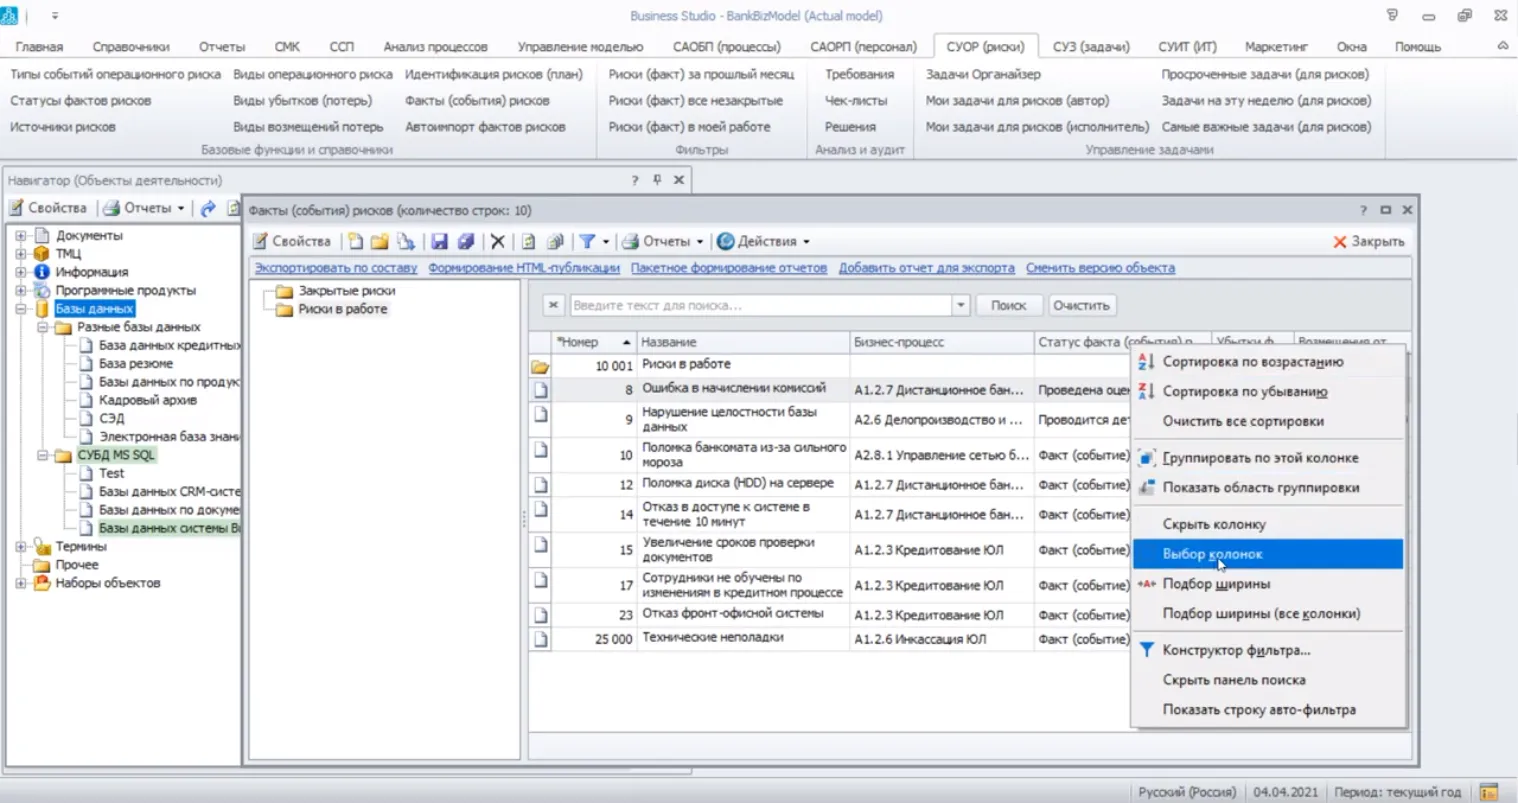Open the Действия dropdown arrow
The height and width of the screenshot is (803, 1518).
[806, 241]
